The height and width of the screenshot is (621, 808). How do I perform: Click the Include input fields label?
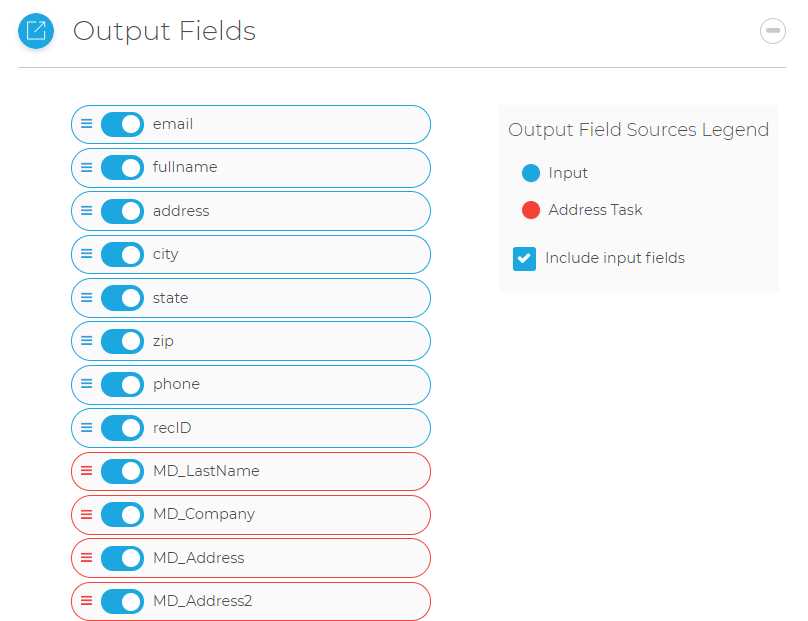[614, 258]
